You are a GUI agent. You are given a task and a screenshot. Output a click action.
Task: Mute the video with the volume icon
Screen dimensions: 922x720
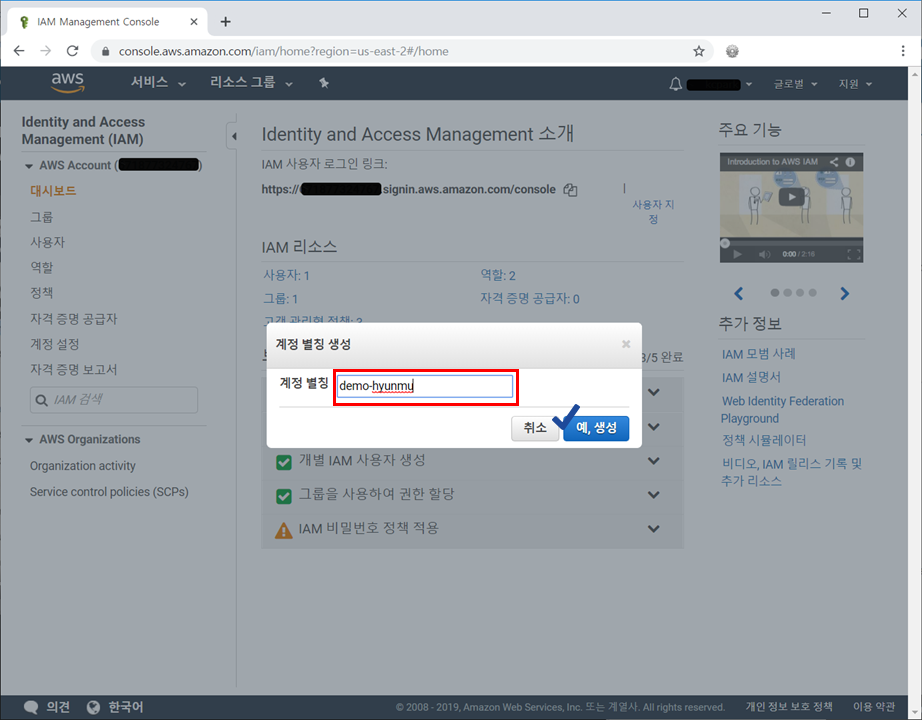pos(764,254)
